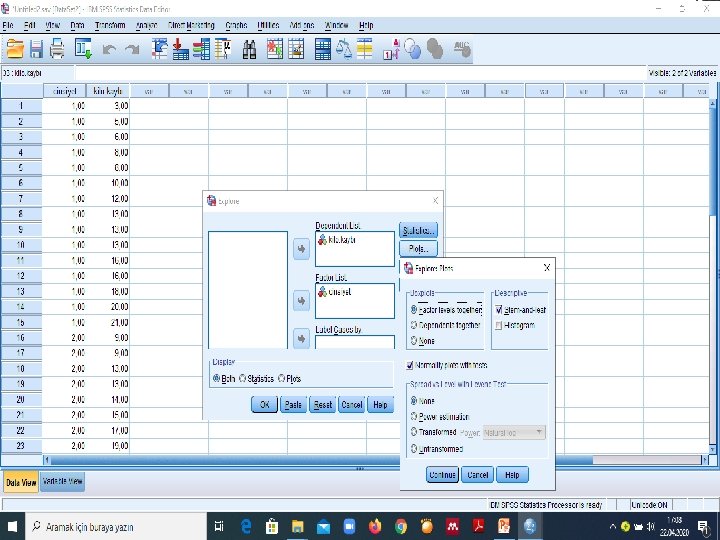Toggle Value Labels toolbar icon

[x=391, y=49]
